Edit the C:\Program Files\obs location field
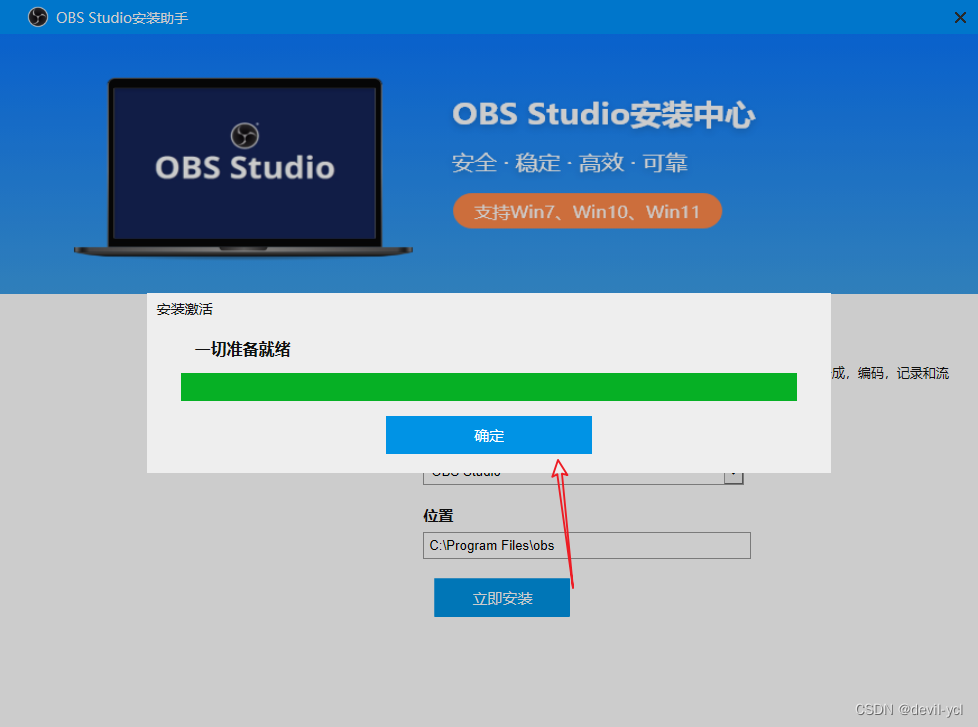 click(586, 546)
